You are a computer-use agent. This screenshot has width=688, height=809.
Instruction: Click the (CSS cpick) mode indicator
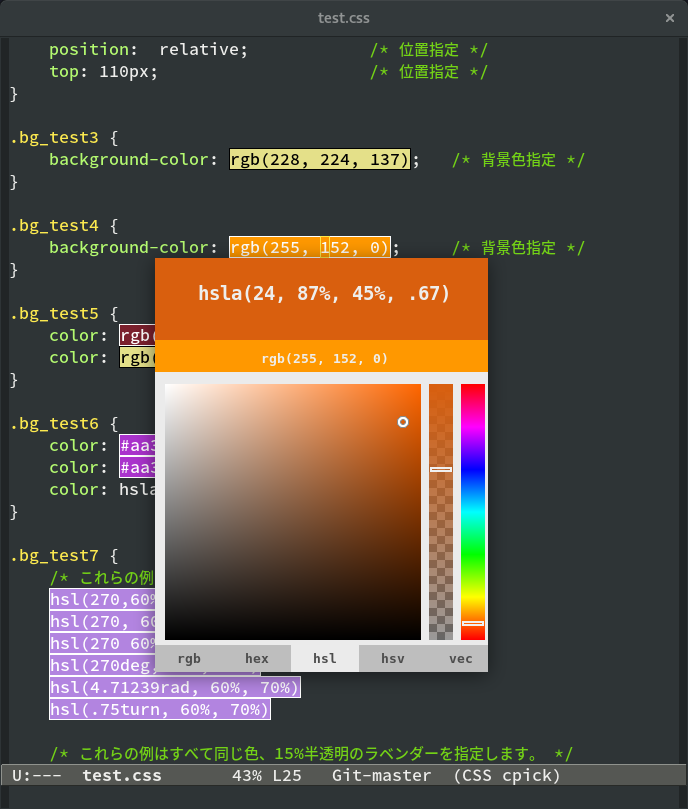[507, 775]
